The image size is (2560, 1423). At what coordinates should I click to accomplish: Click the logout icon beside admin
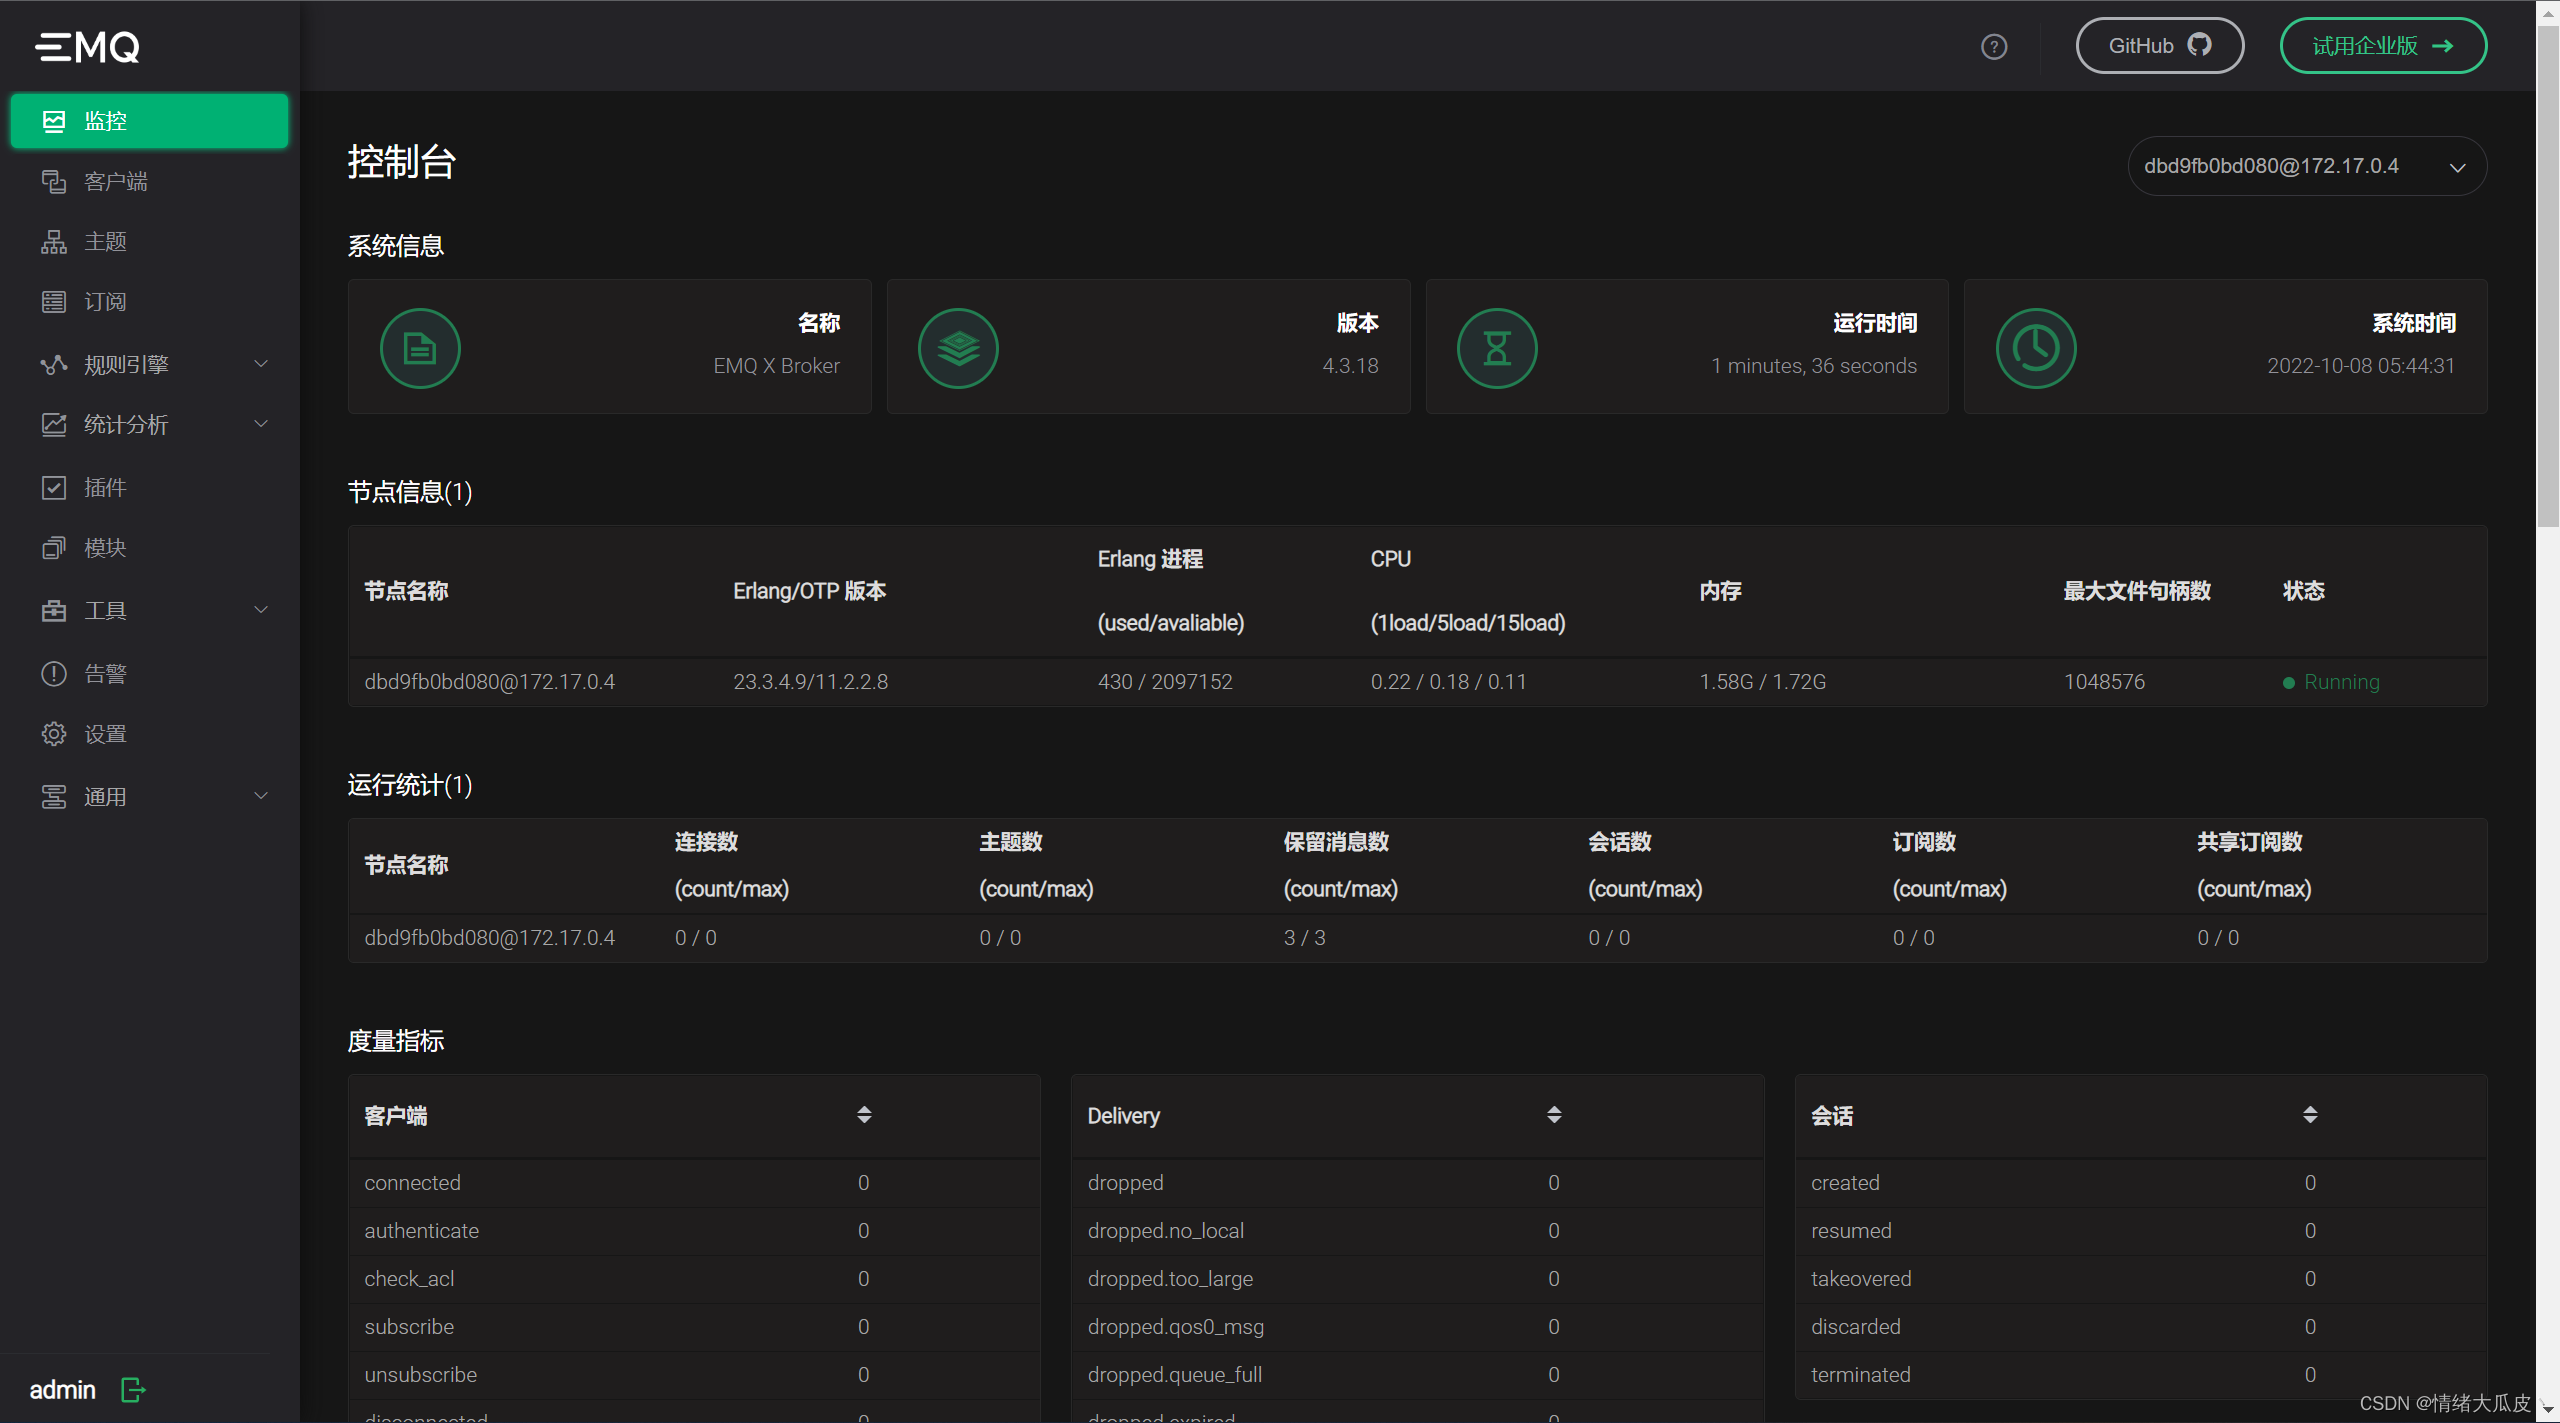coord(133,1389)
